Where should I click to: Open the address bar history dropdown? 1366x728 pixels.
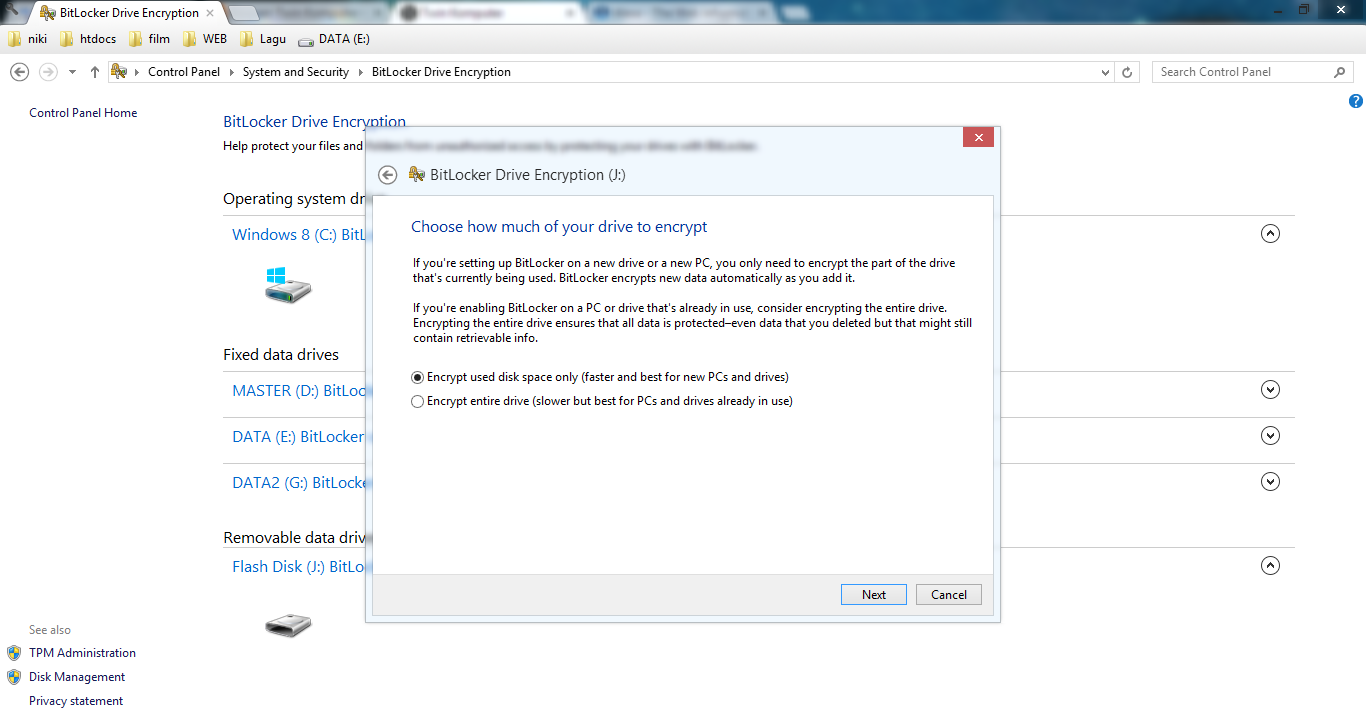1105,72
